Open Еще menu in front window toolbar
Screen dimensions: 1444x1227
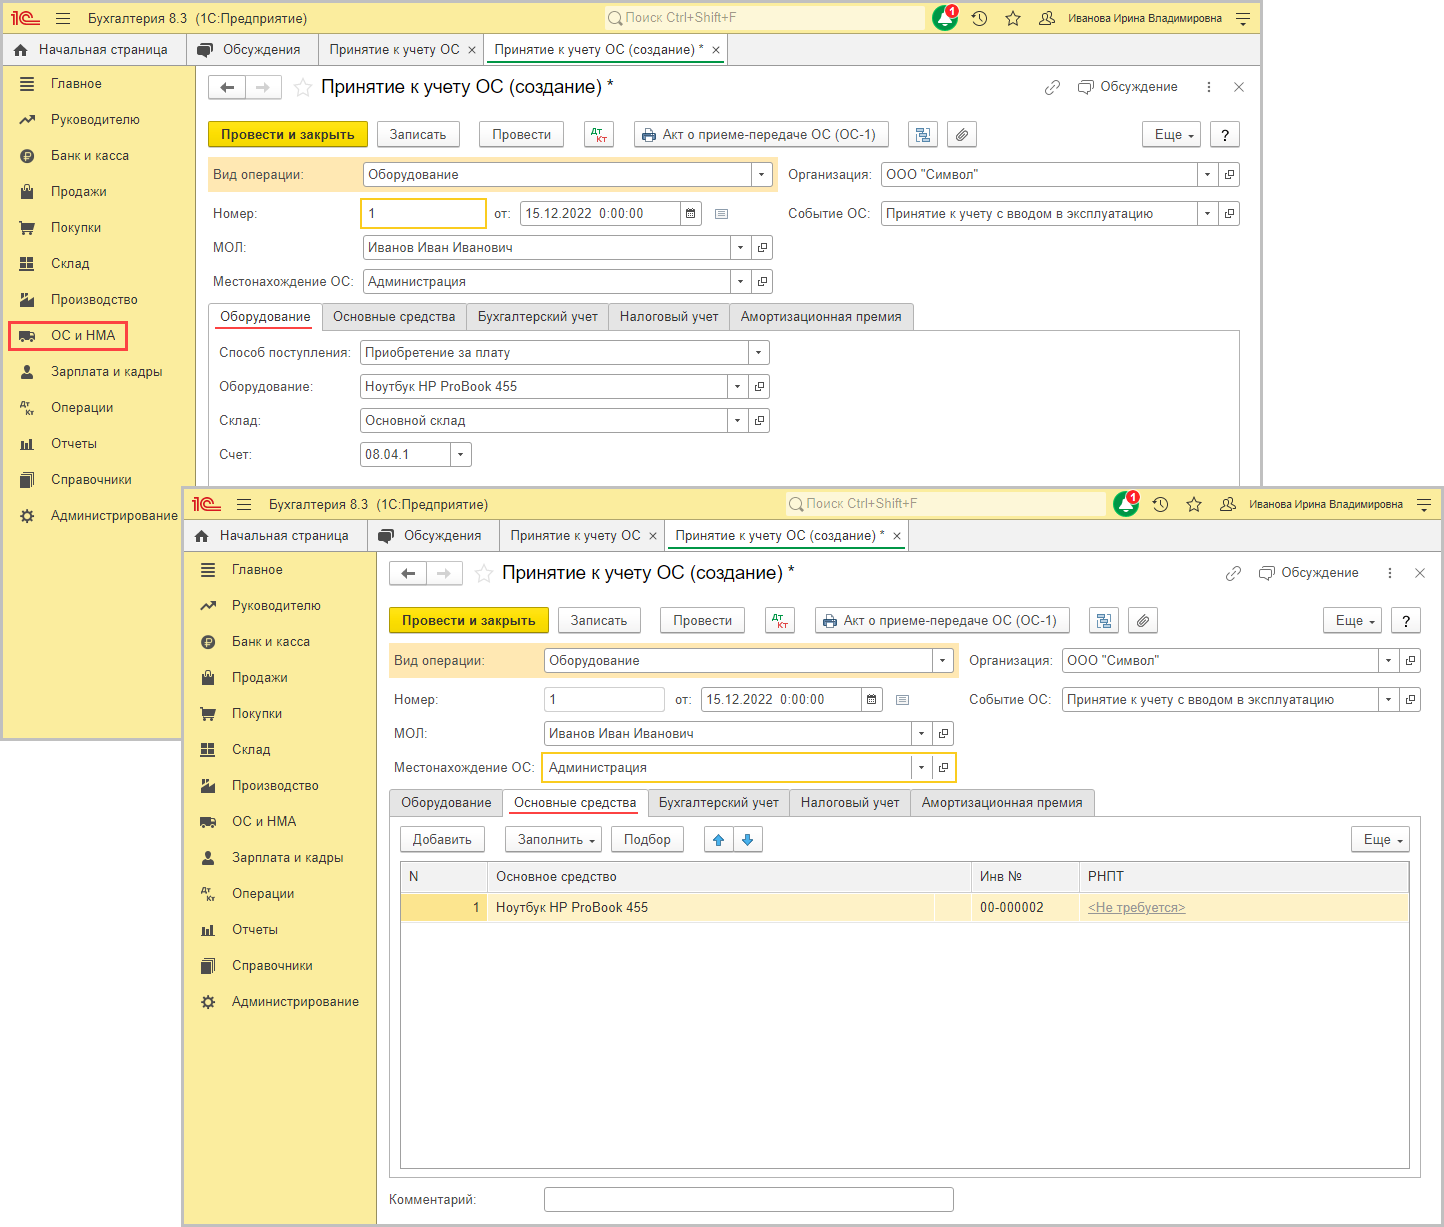click(x=1352, y=620)
